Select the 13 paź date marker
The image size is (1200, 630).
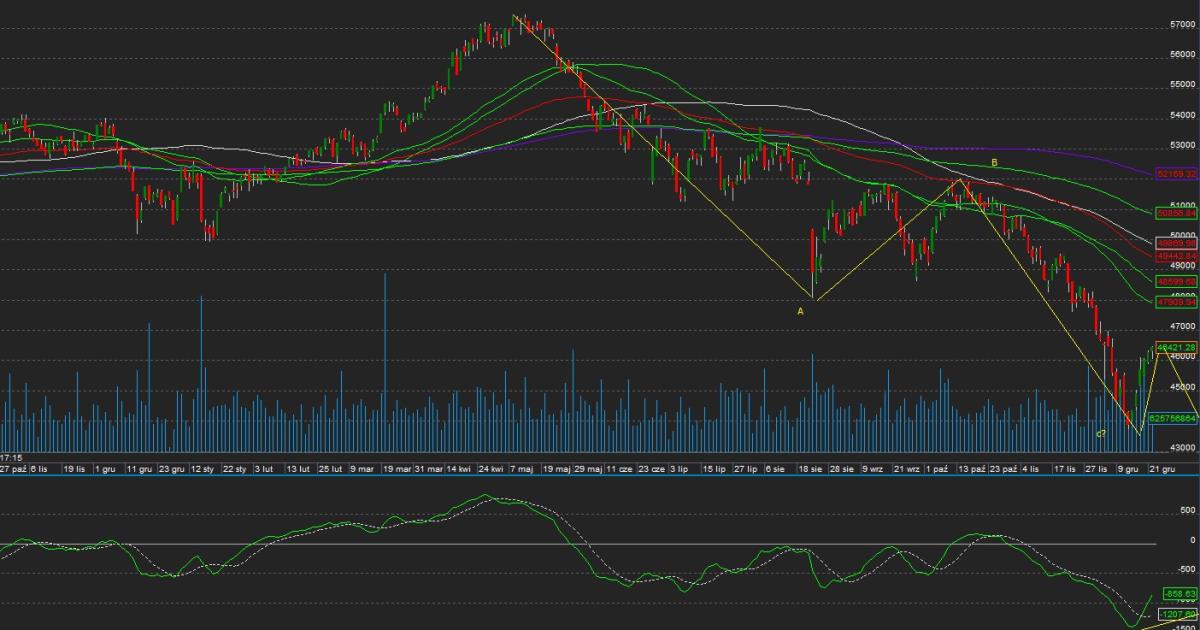[971, 468]
